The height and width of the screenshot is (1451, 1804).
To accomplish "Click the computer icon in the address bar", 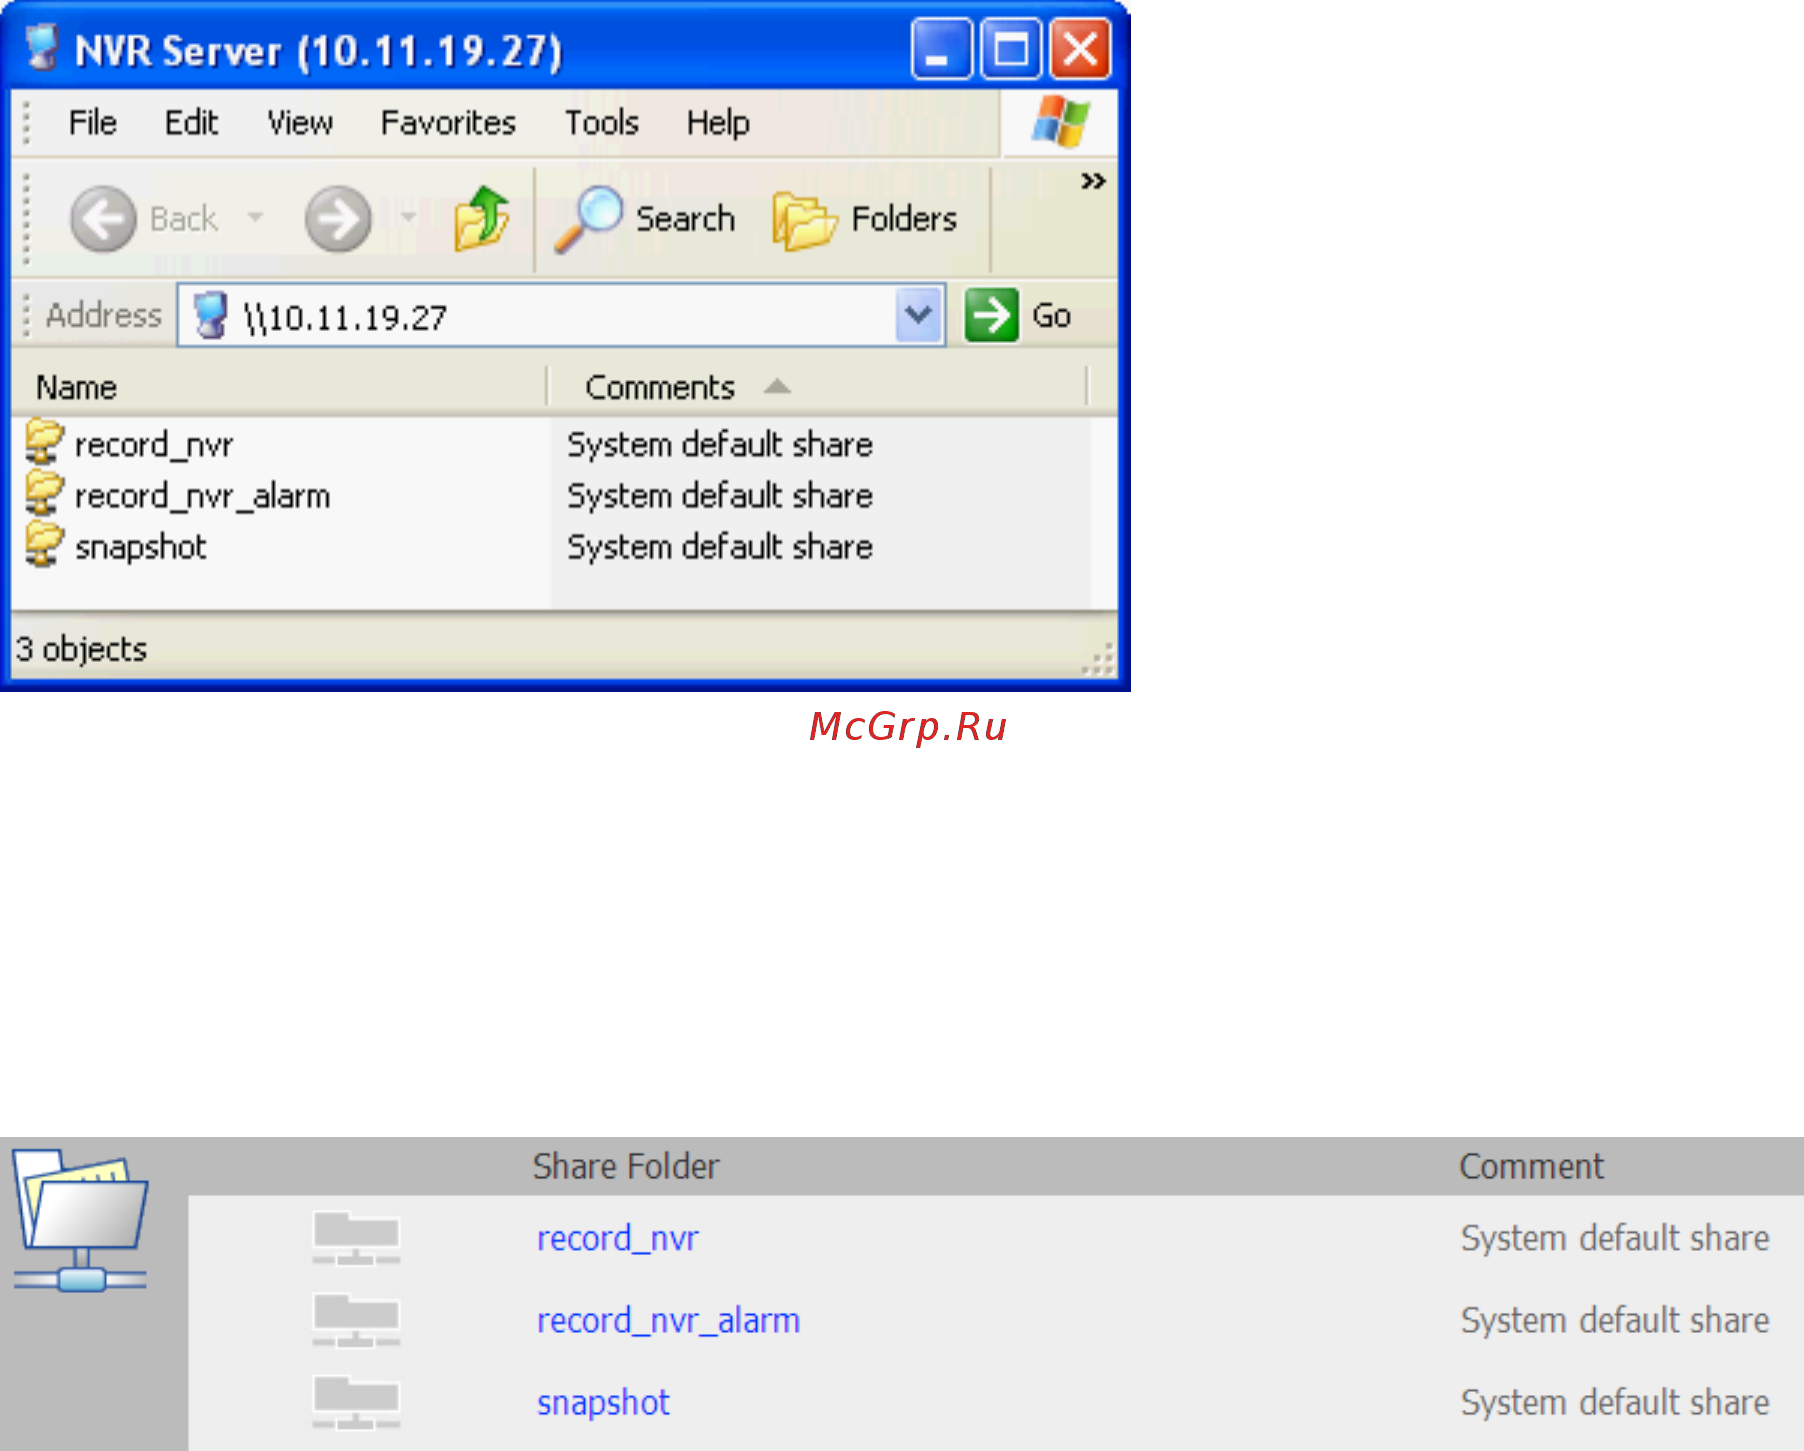I will coord(210,315).
